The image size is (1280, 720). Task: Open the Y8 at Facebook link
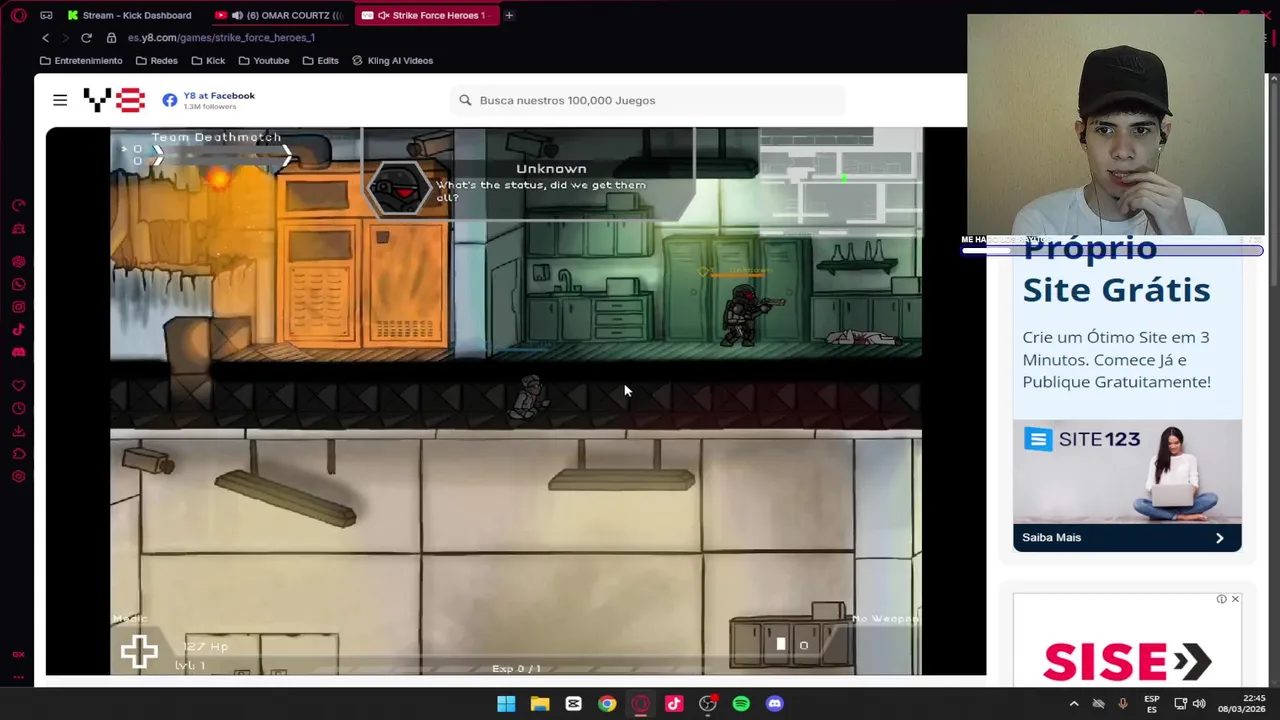point(219,96)
